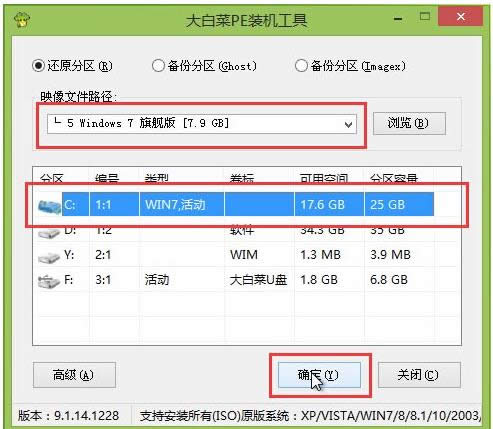Image resolution: width=493 pixels, height=429 pixels.
Task: Click the 关闭 (C) button
Action: 419,375
